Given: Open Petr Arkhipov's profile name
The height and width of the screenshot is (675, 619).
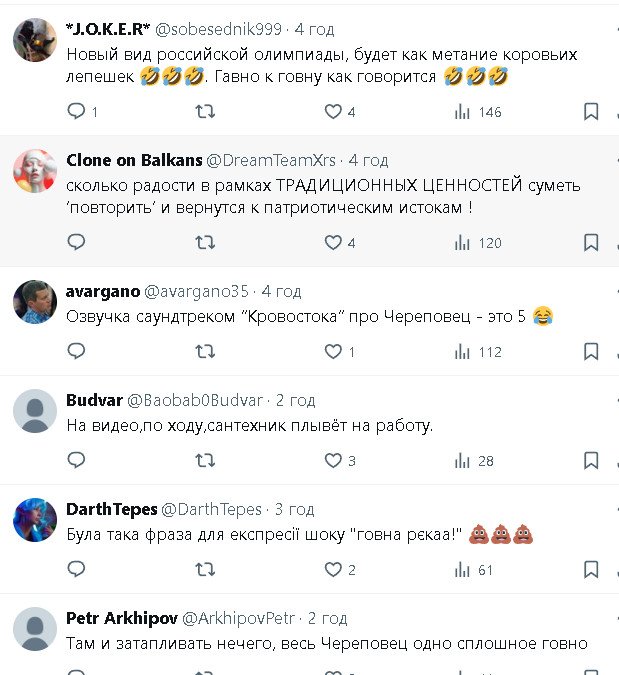Looking at the screenshot, I should 121,618.
